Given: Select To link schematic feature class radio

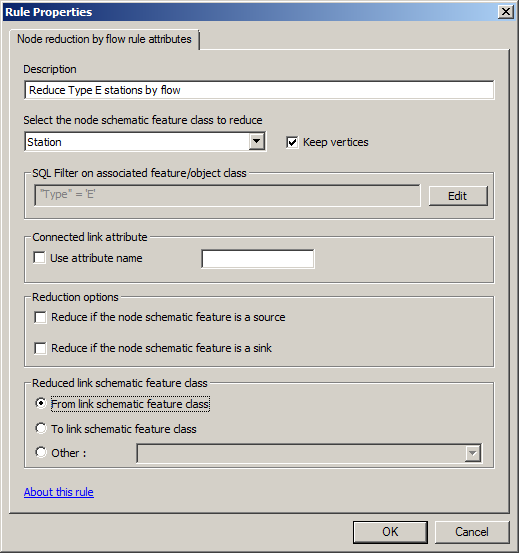Looking at the screenshot, I should 41,429.
